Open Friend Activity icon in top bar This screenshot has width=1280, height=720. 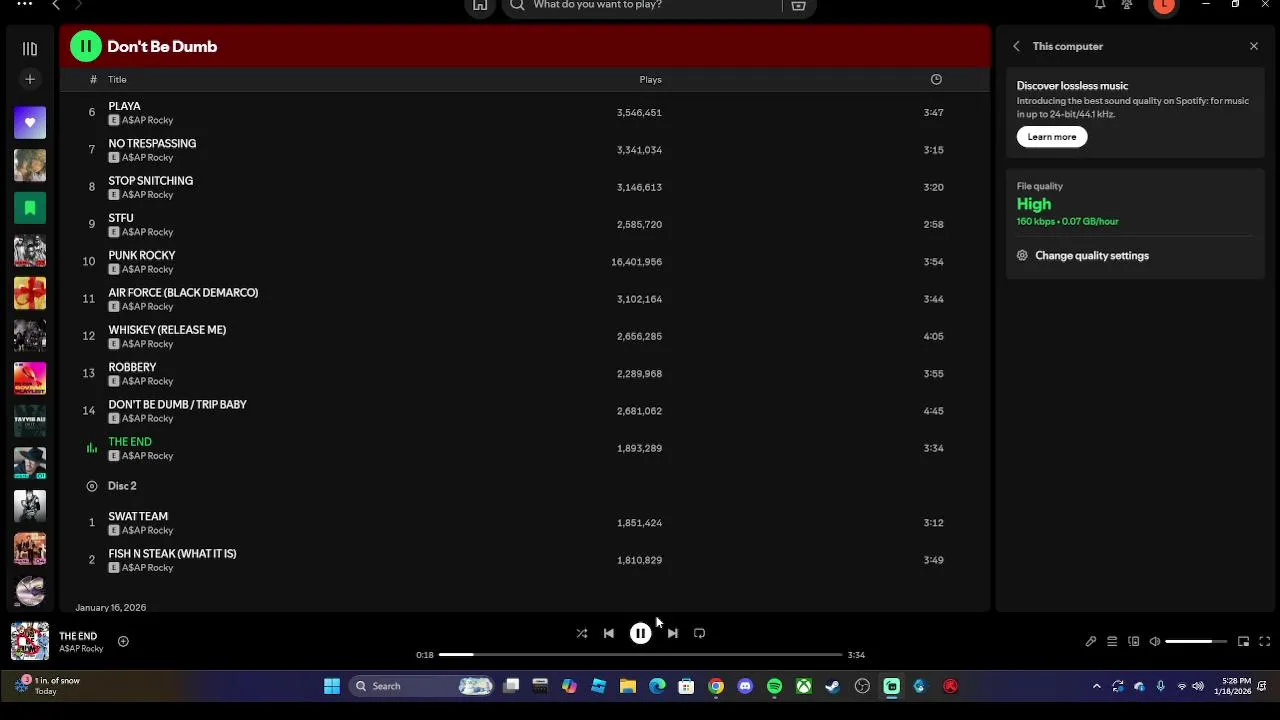click(1127, 5)
